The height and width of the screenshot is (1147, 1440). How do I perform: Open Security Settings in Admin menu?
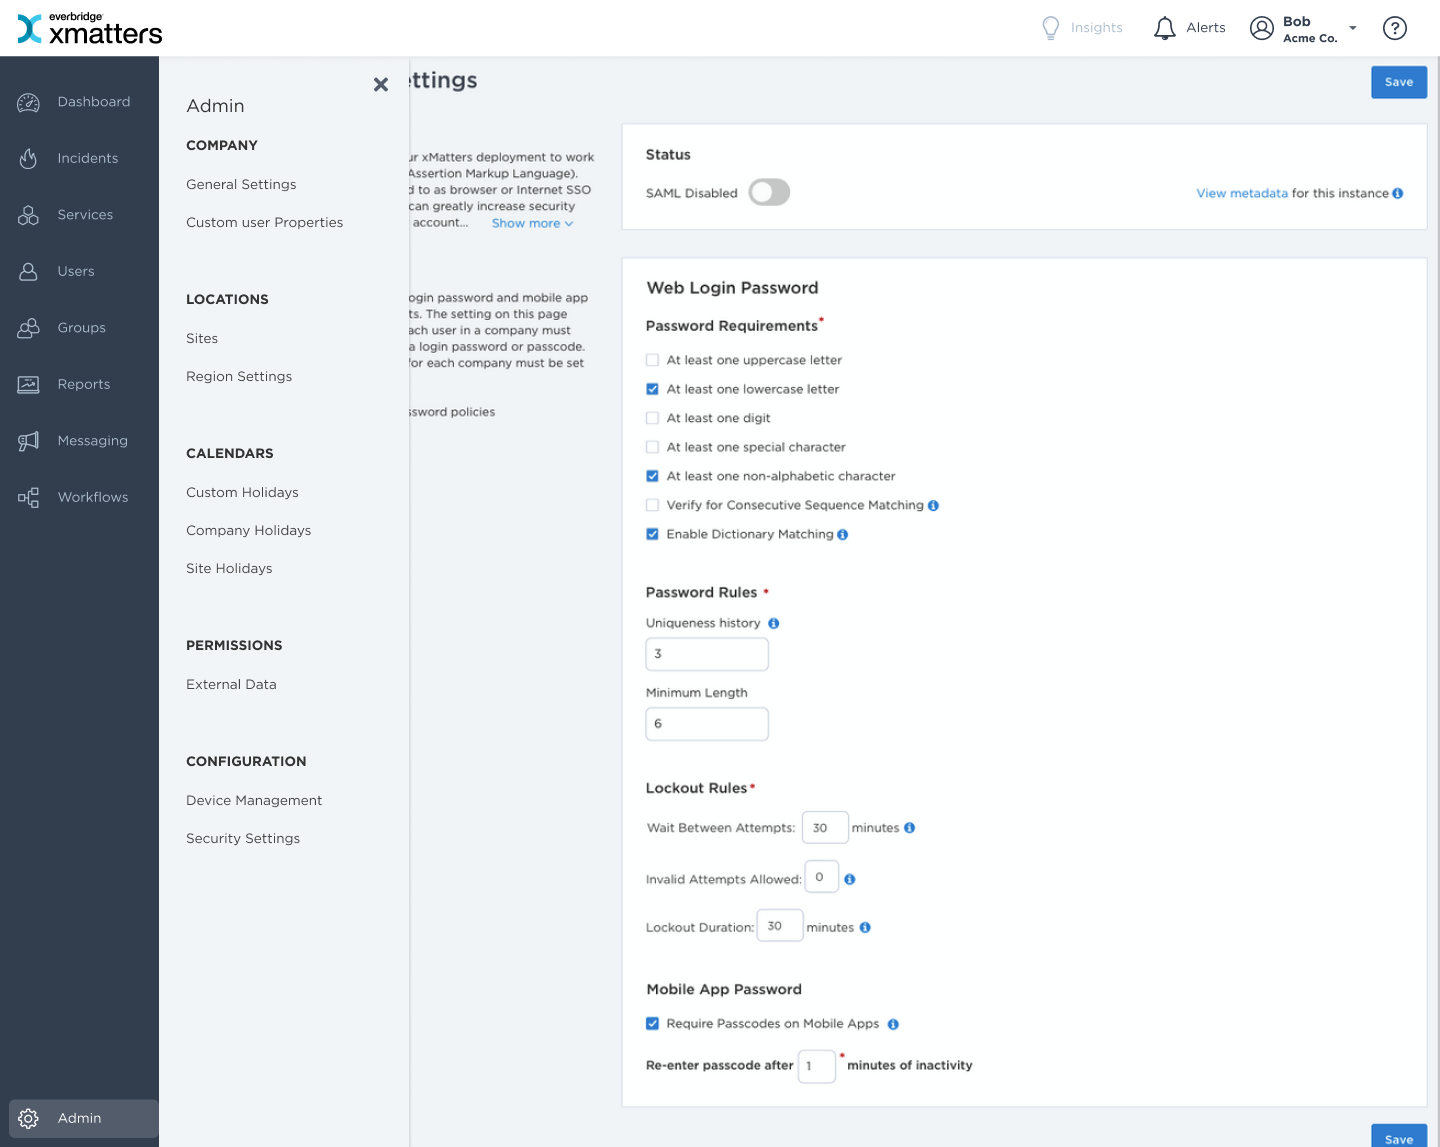click(x=243, y=839)
